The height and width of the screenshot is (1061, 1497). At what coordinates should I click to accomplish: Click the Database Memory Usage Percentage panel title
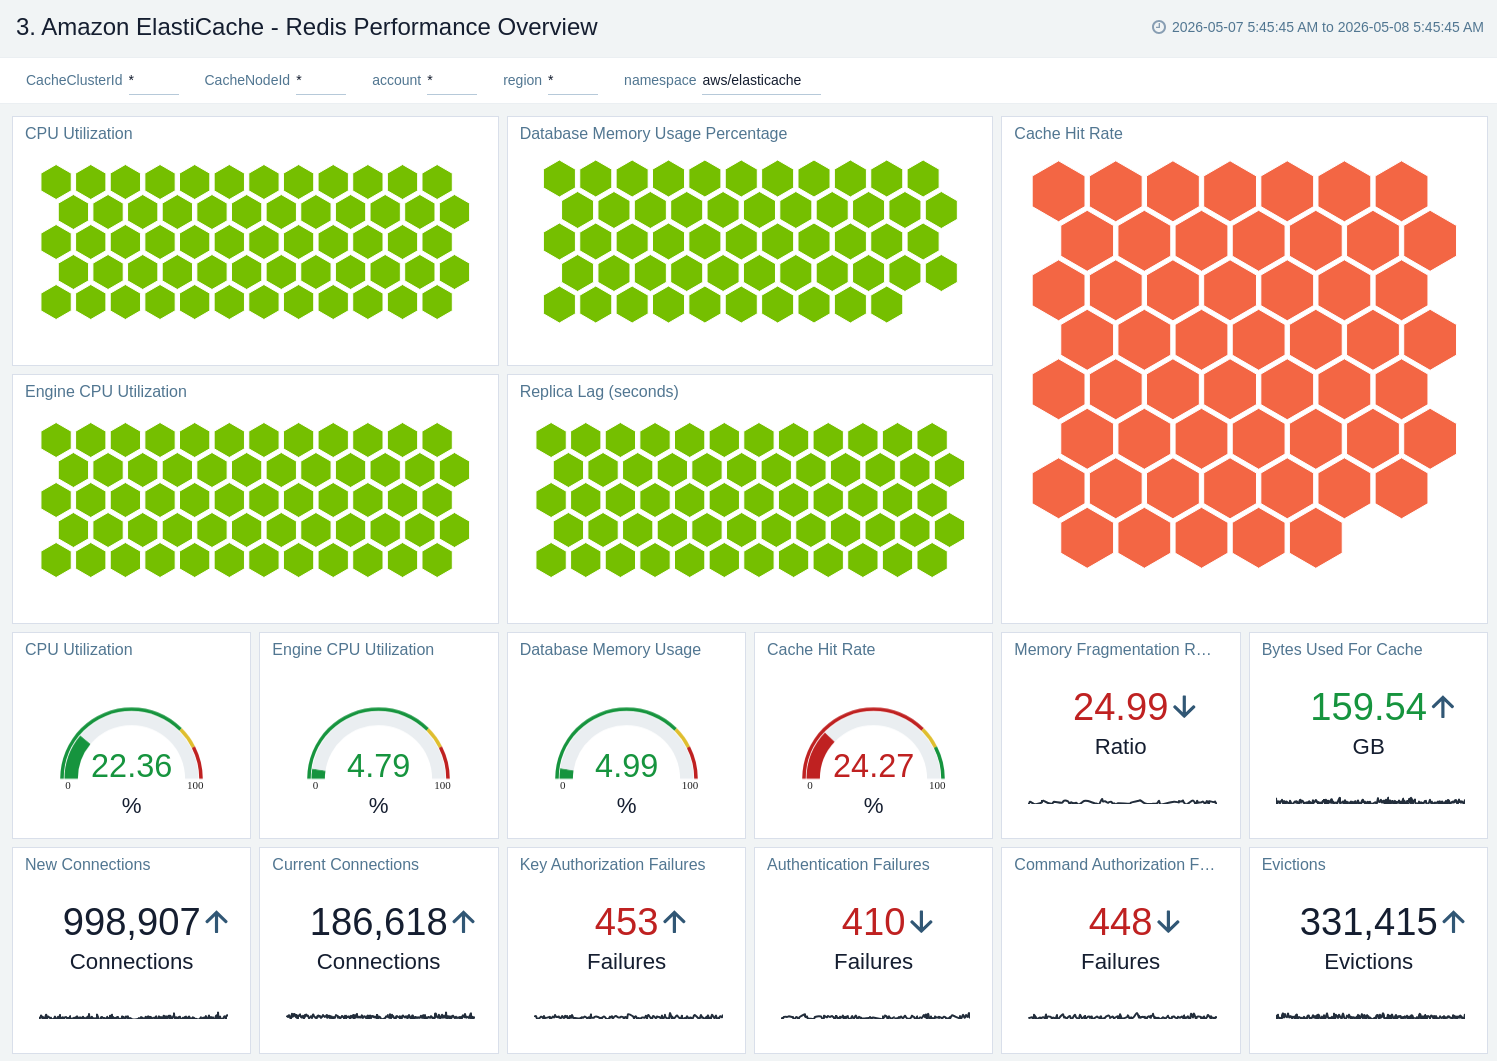(653, 133)
